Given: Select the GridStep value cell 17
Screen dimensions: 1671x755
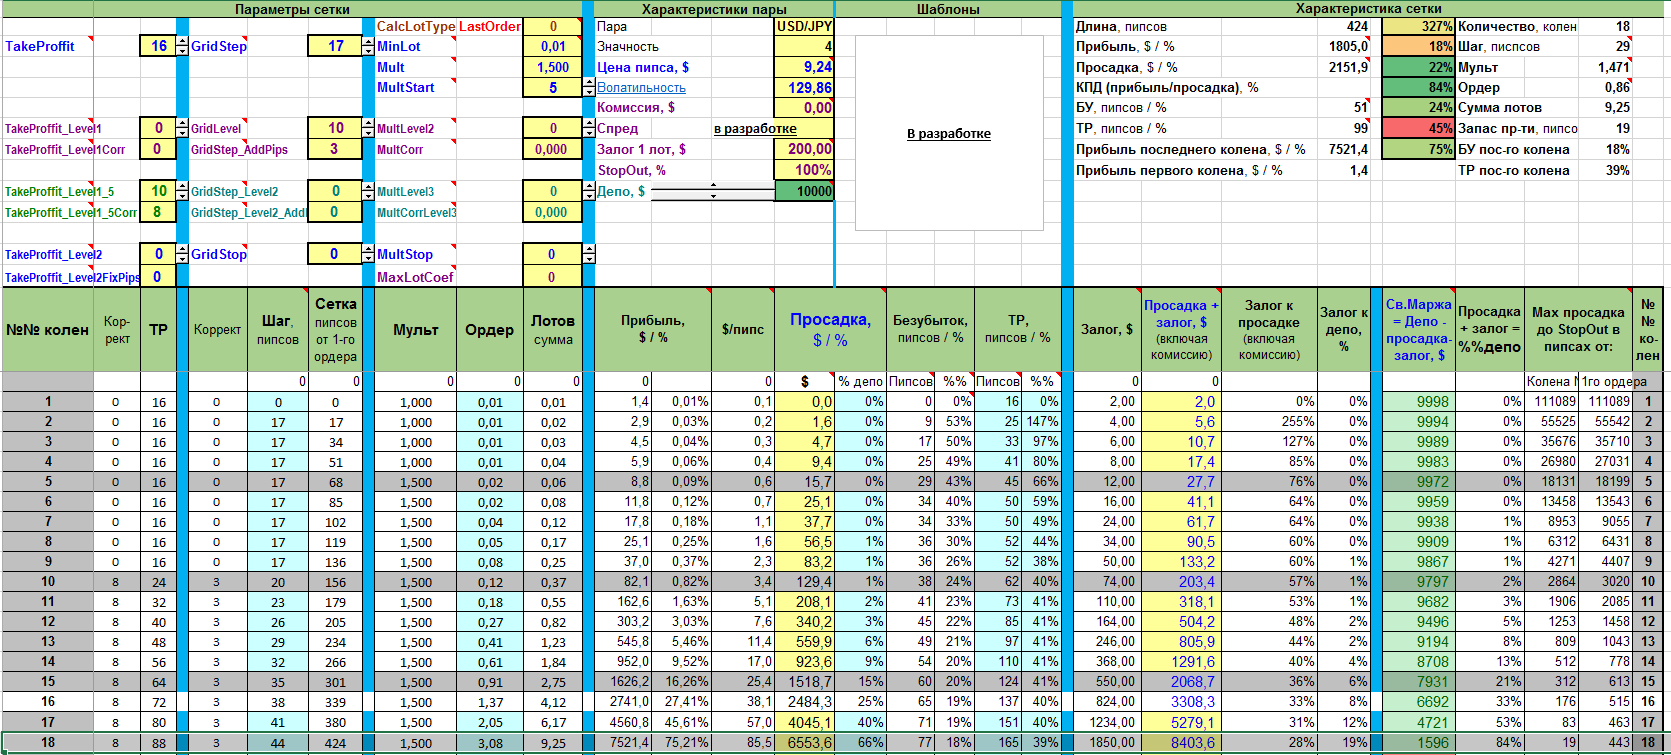Looking at the screenshot, I should point(335,46).
